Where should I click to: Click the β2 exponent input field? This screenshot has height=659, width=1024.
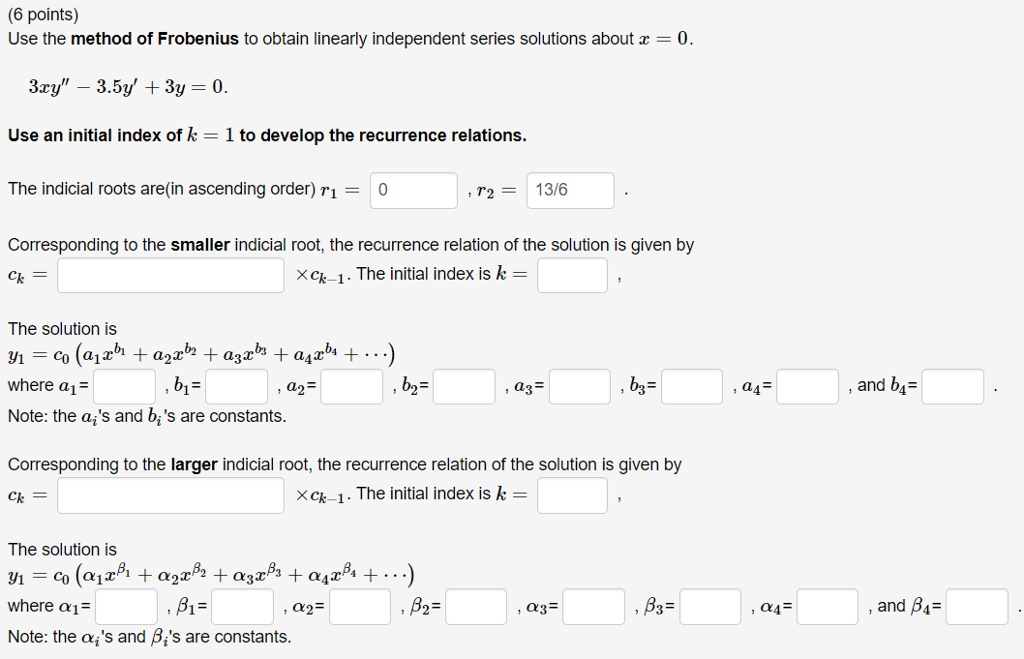click(478, 607)
